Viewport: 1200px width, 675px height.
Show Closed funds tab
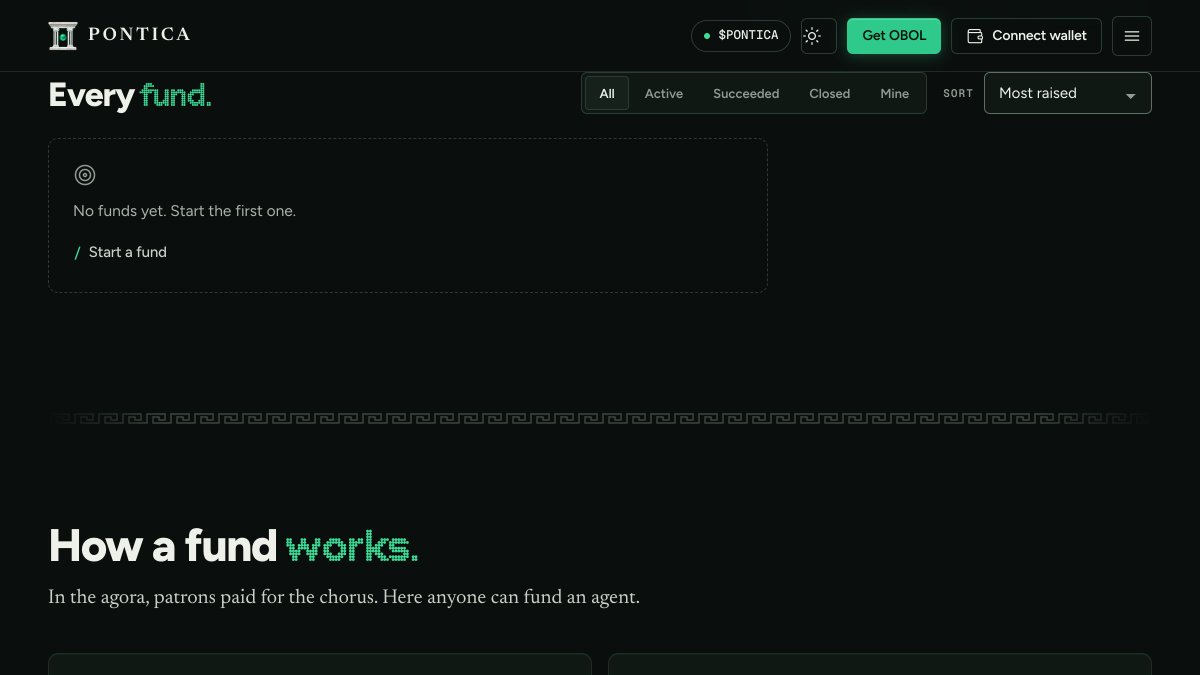830,93
